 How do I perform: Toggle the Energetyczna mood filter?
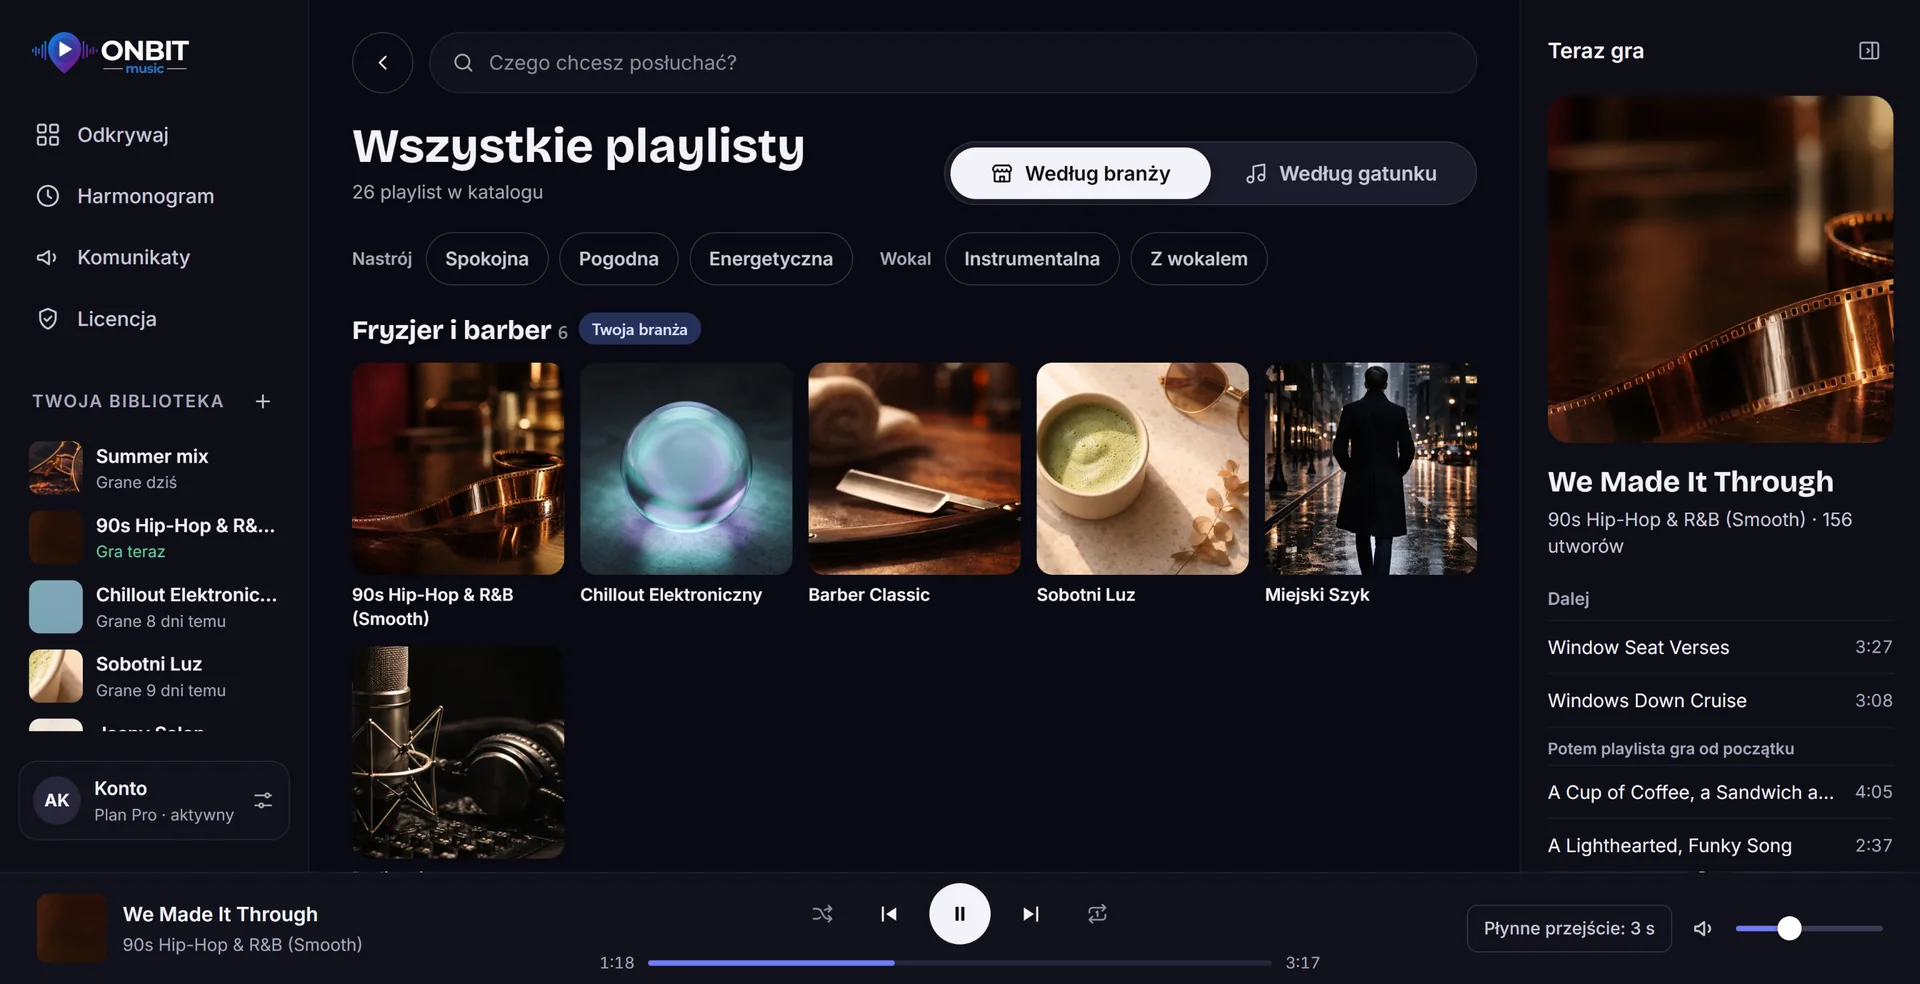(x=771, y=259)
